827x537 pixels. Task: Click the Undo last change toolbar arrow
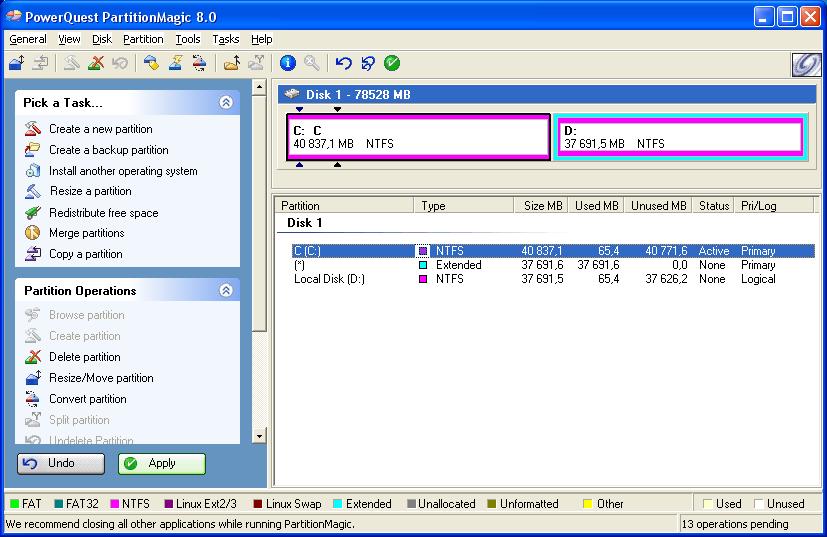(343, 63)
